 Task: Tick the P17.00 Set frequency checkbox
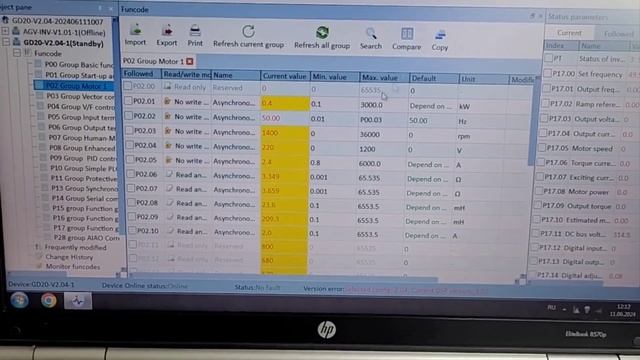coord(547,73)
